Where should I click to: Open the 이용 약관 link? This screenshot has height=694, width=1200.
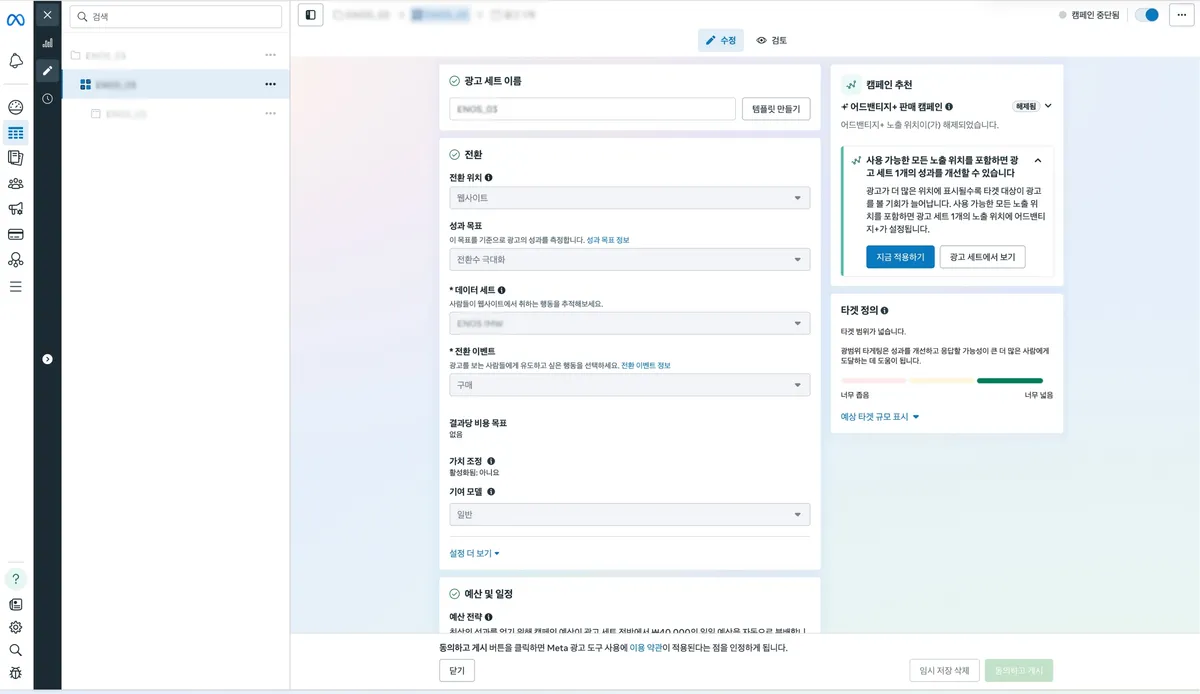[645, 648]
